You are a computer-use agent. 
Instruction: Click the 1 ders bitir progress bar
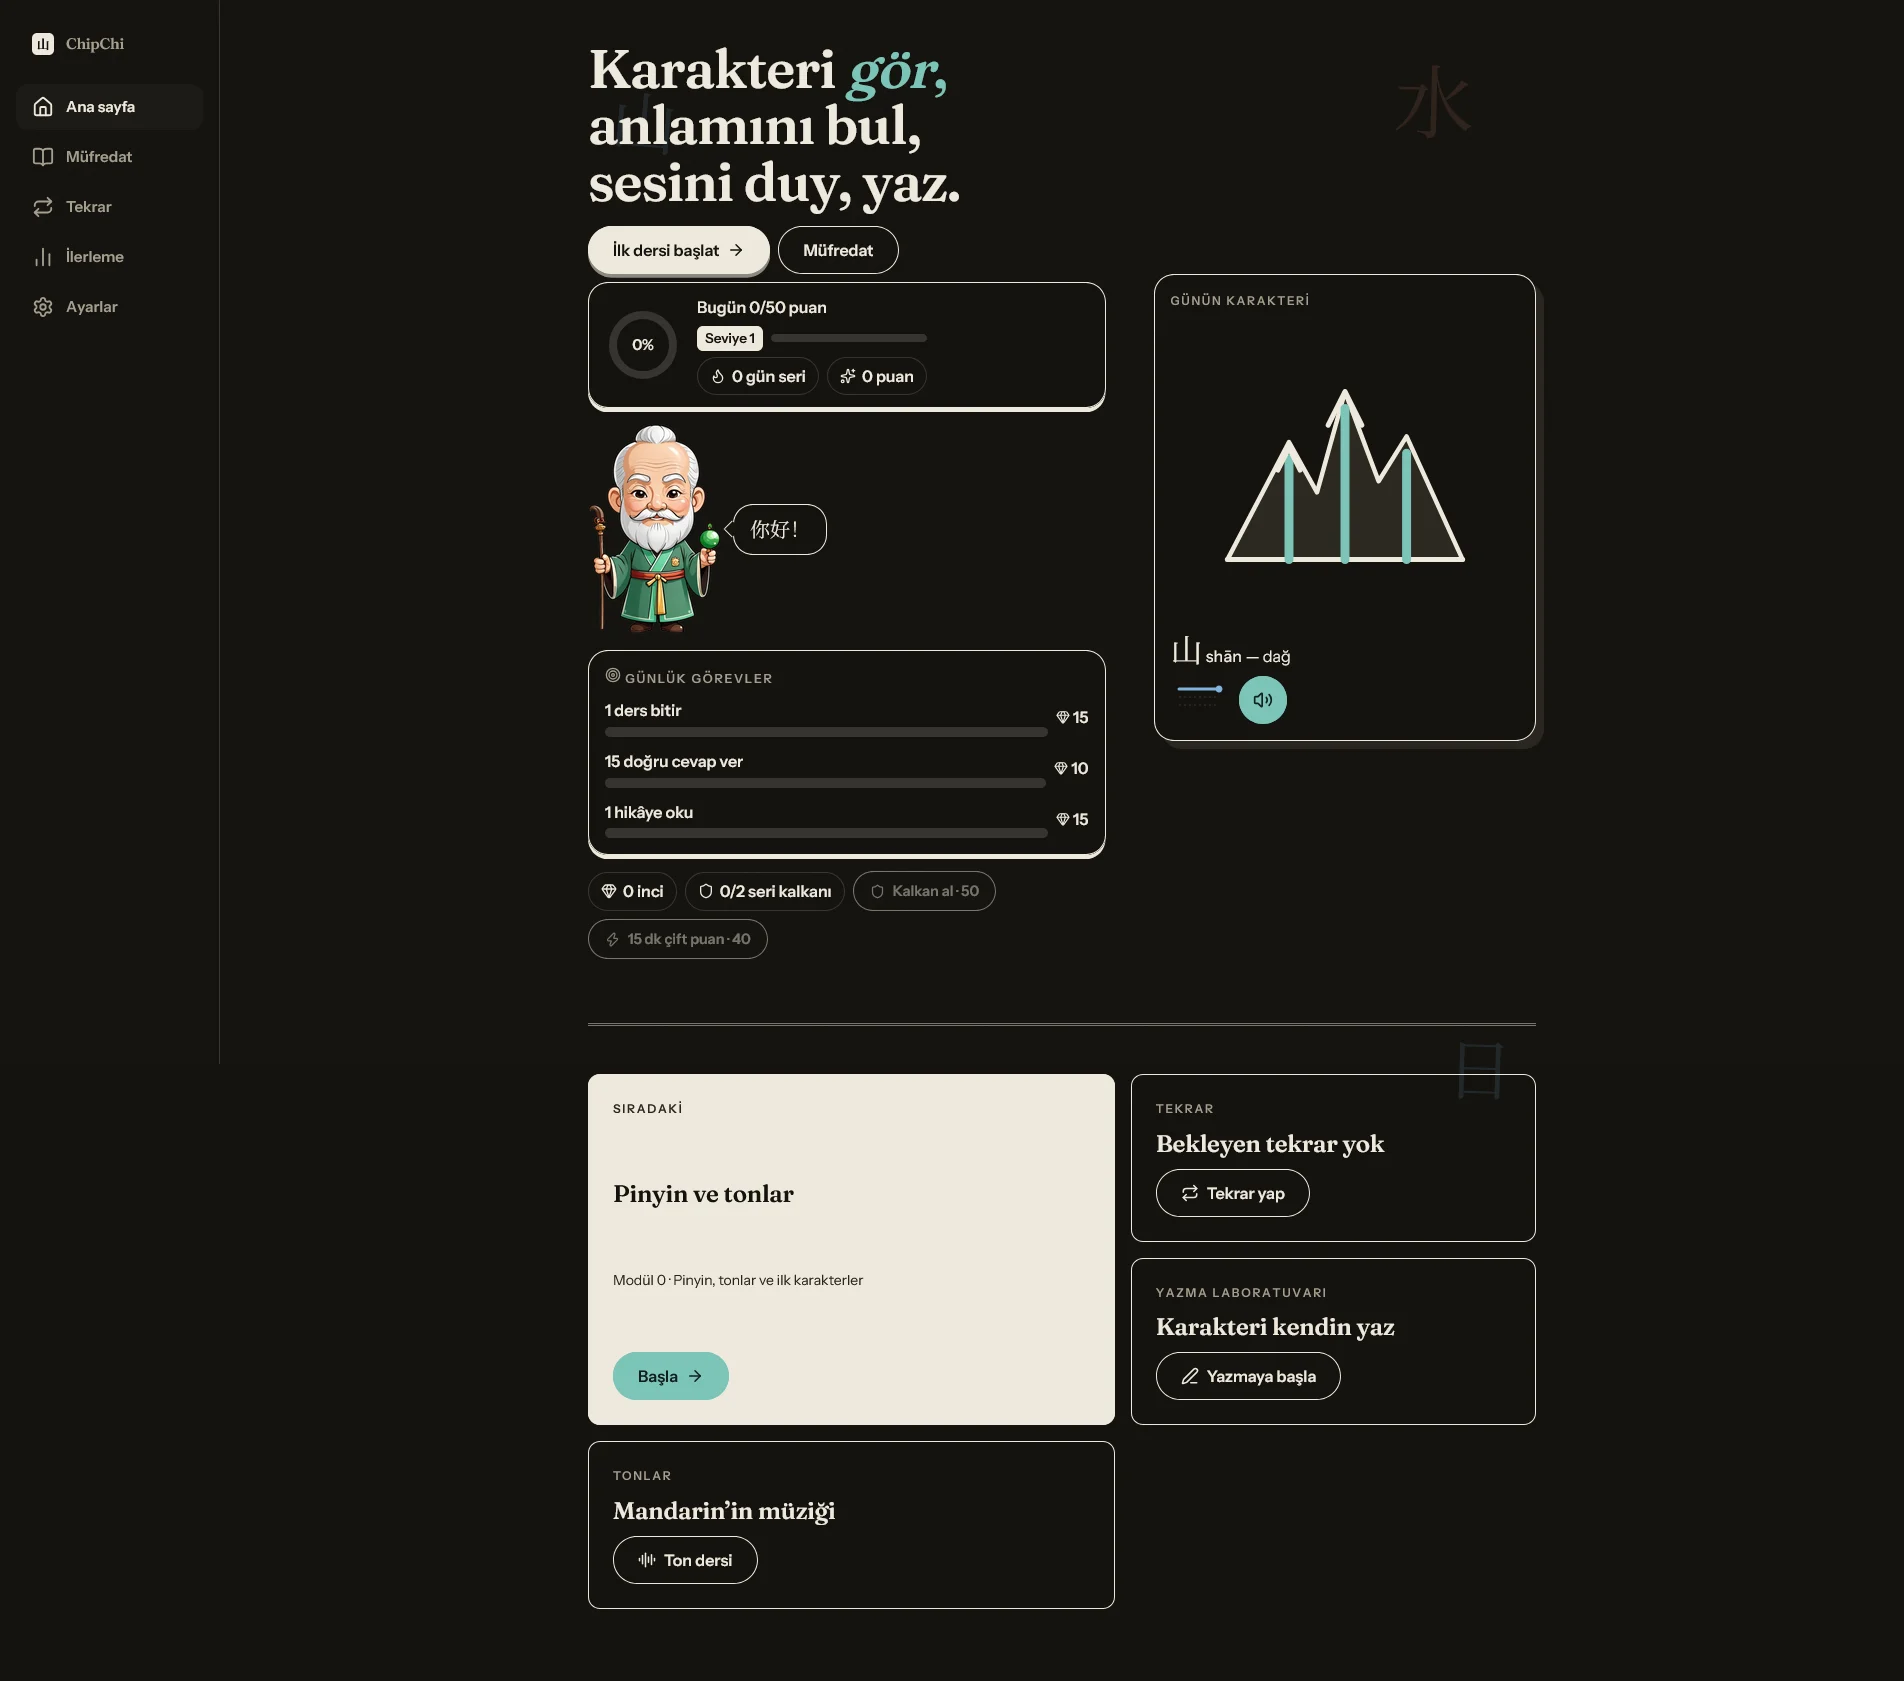coord(826,733)
